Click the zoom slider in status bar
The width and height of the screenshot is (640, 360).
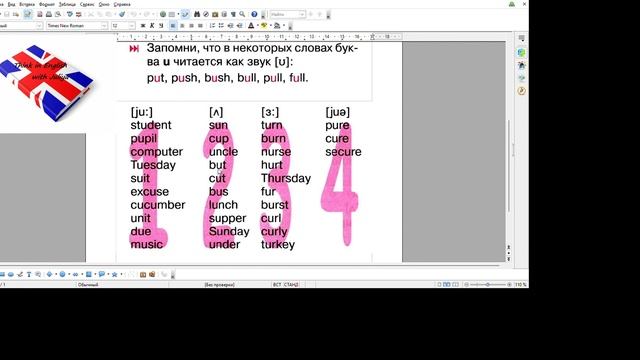pos(488,284)
